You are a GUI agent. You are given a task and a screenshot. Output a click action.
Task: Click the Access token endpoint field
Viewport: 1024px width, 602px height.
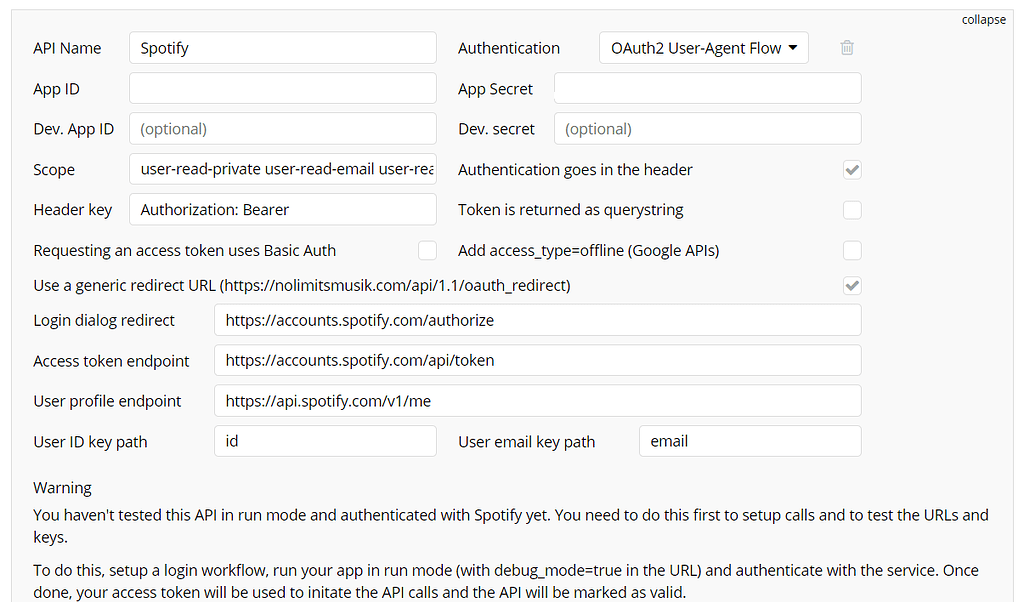[x=537, y=360]
